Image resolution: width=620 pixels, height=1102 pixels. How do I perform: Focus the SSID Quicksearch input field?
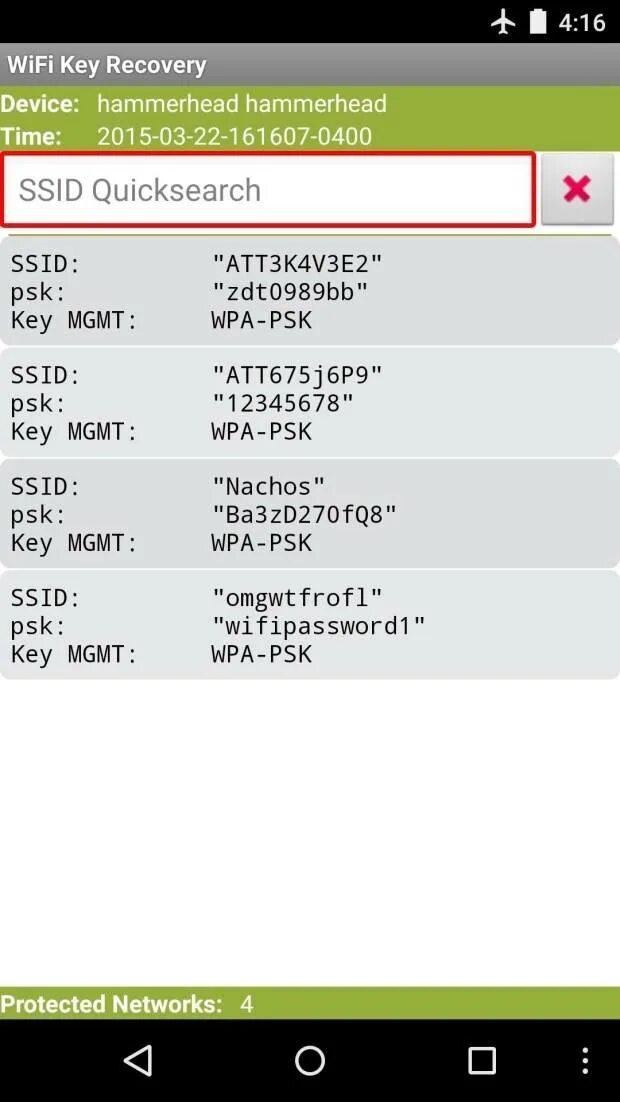tap(268, 190)
